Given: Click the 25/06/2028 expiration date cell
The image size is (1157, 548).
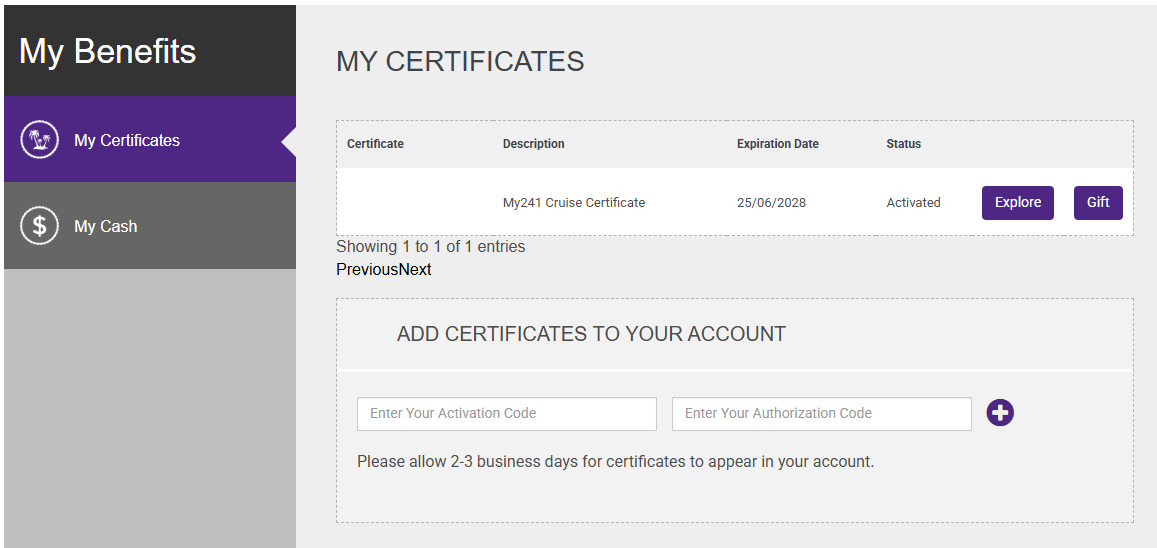Looking at the screenshot, I should click(771, 203).
